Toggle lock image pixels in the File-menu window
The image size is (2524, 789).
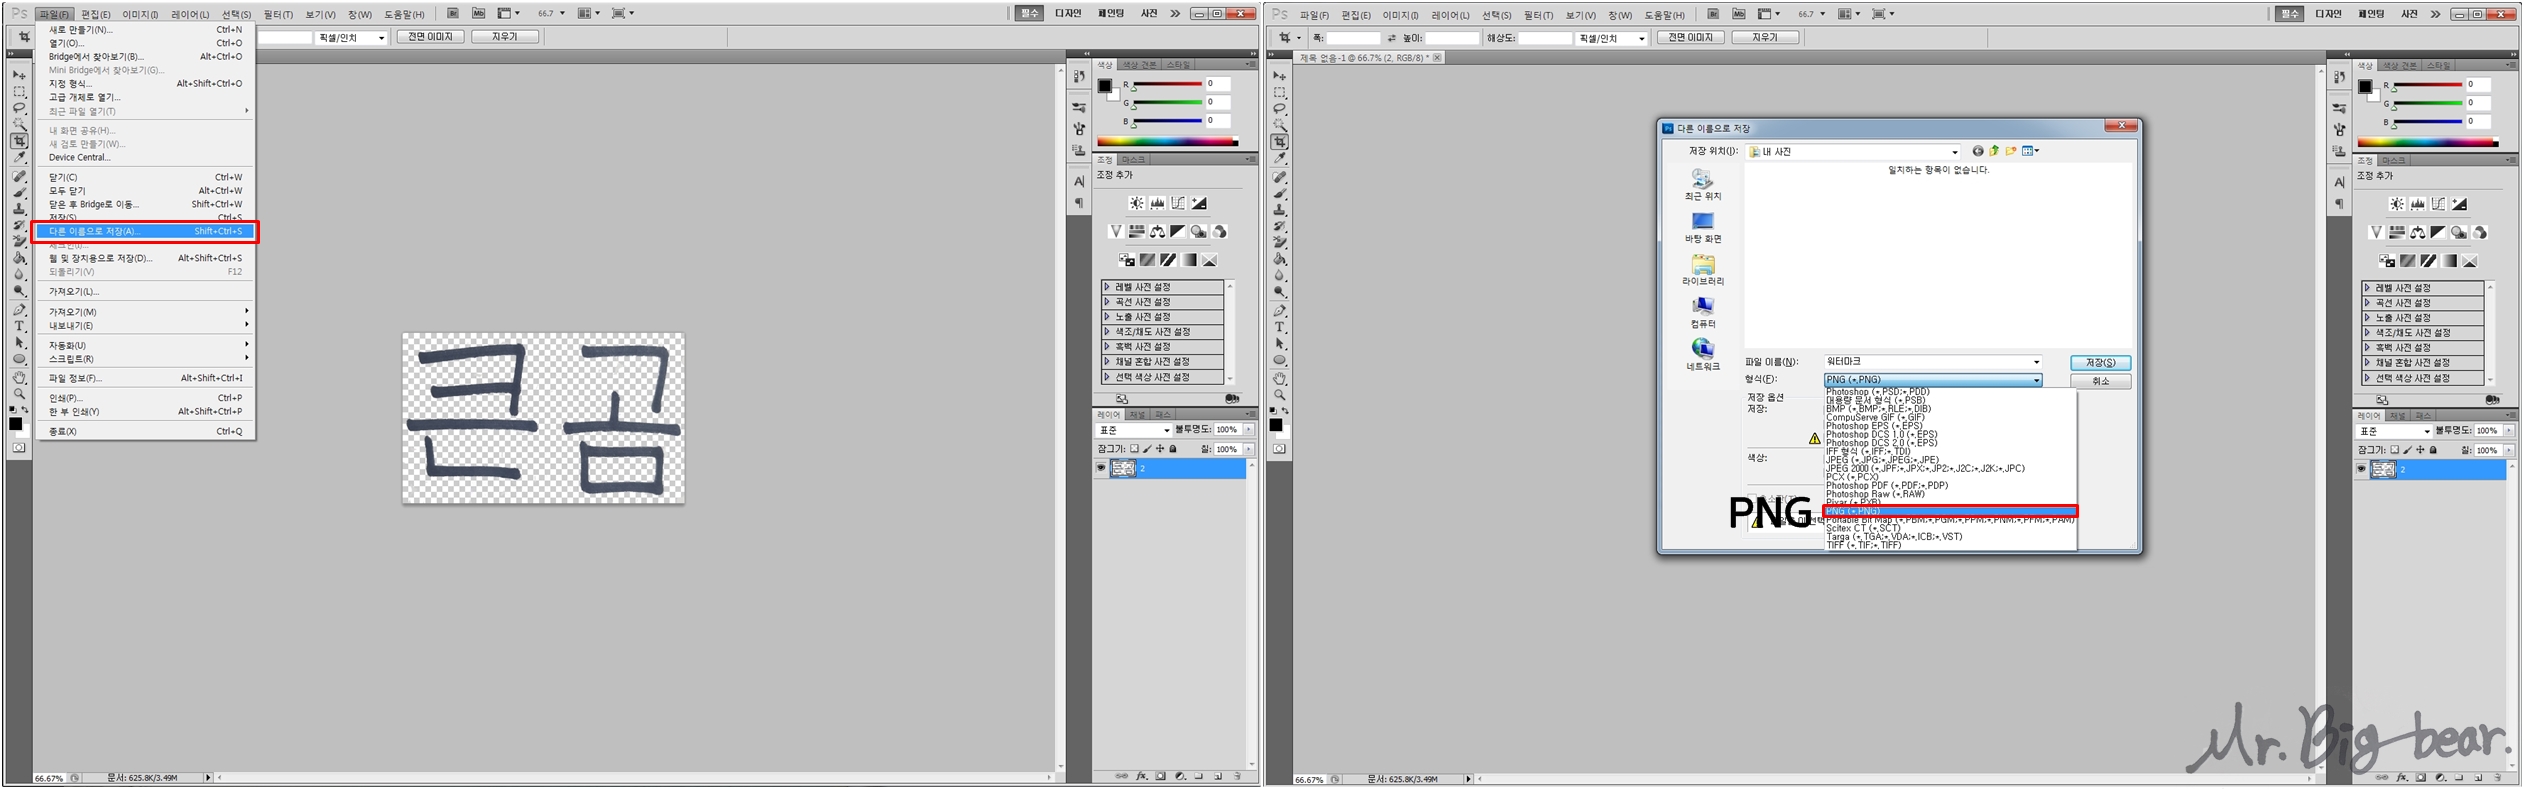pyautogui.click(x=1147, y=449)
